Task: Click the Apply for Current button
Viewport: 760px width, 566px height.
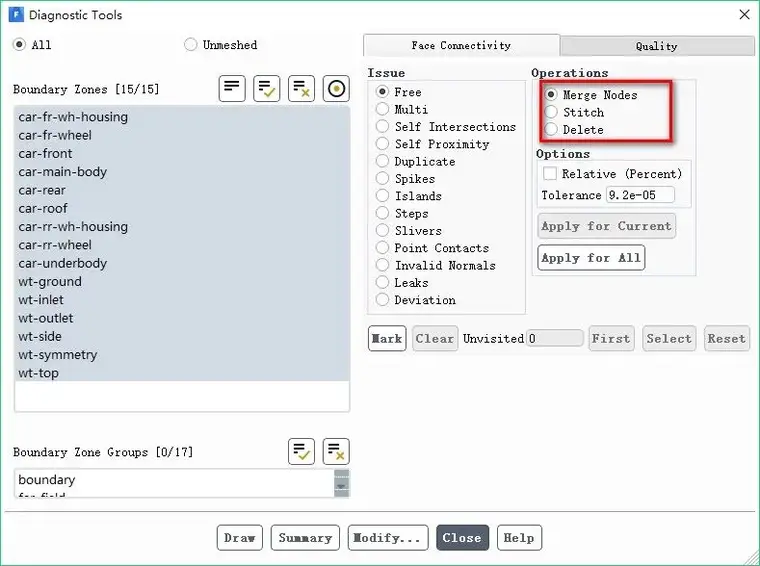Action: (606, 226)
